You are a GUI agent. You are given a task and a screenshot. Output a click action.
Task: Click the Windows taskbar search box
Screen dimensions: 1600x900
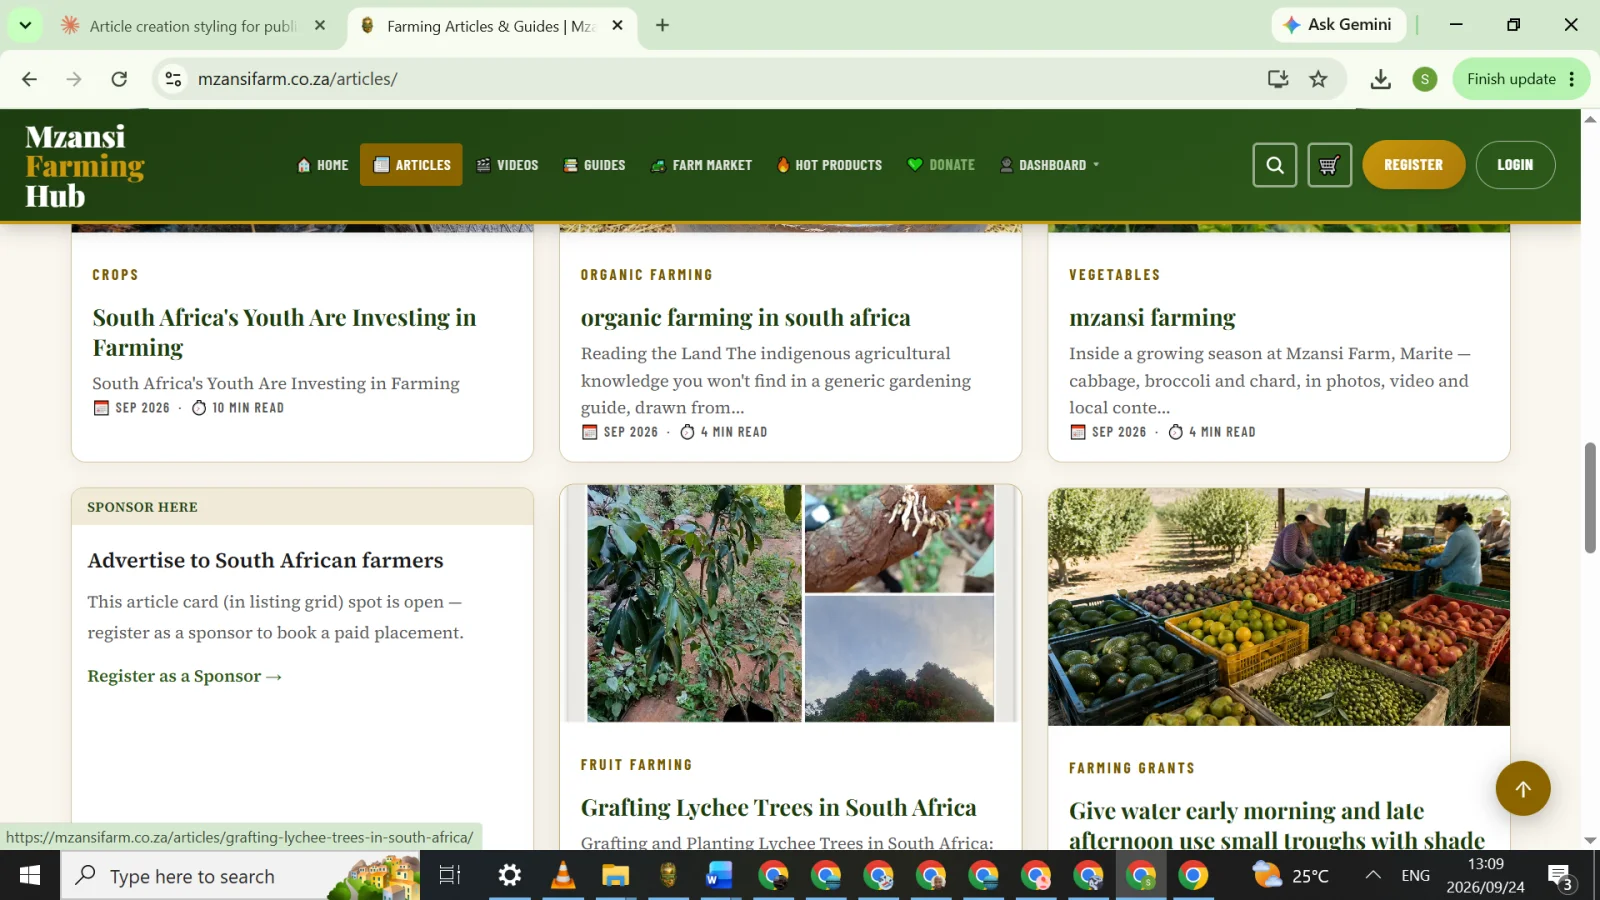click(x=240, y=876)
